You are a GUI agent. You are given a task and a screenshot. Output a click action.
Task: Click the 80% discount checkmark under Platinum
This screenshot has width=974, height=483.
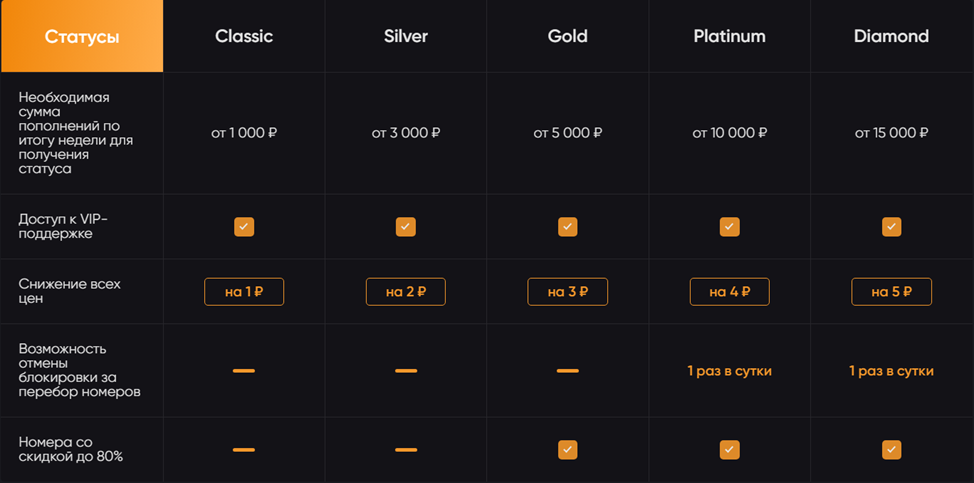(729, 449)
